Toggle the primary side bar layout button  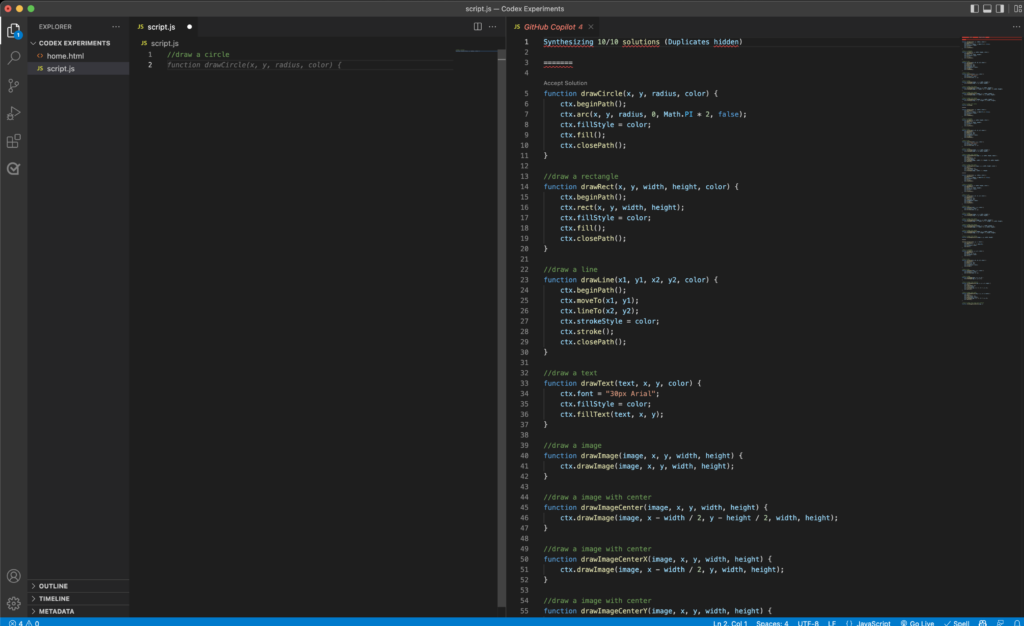975,8
